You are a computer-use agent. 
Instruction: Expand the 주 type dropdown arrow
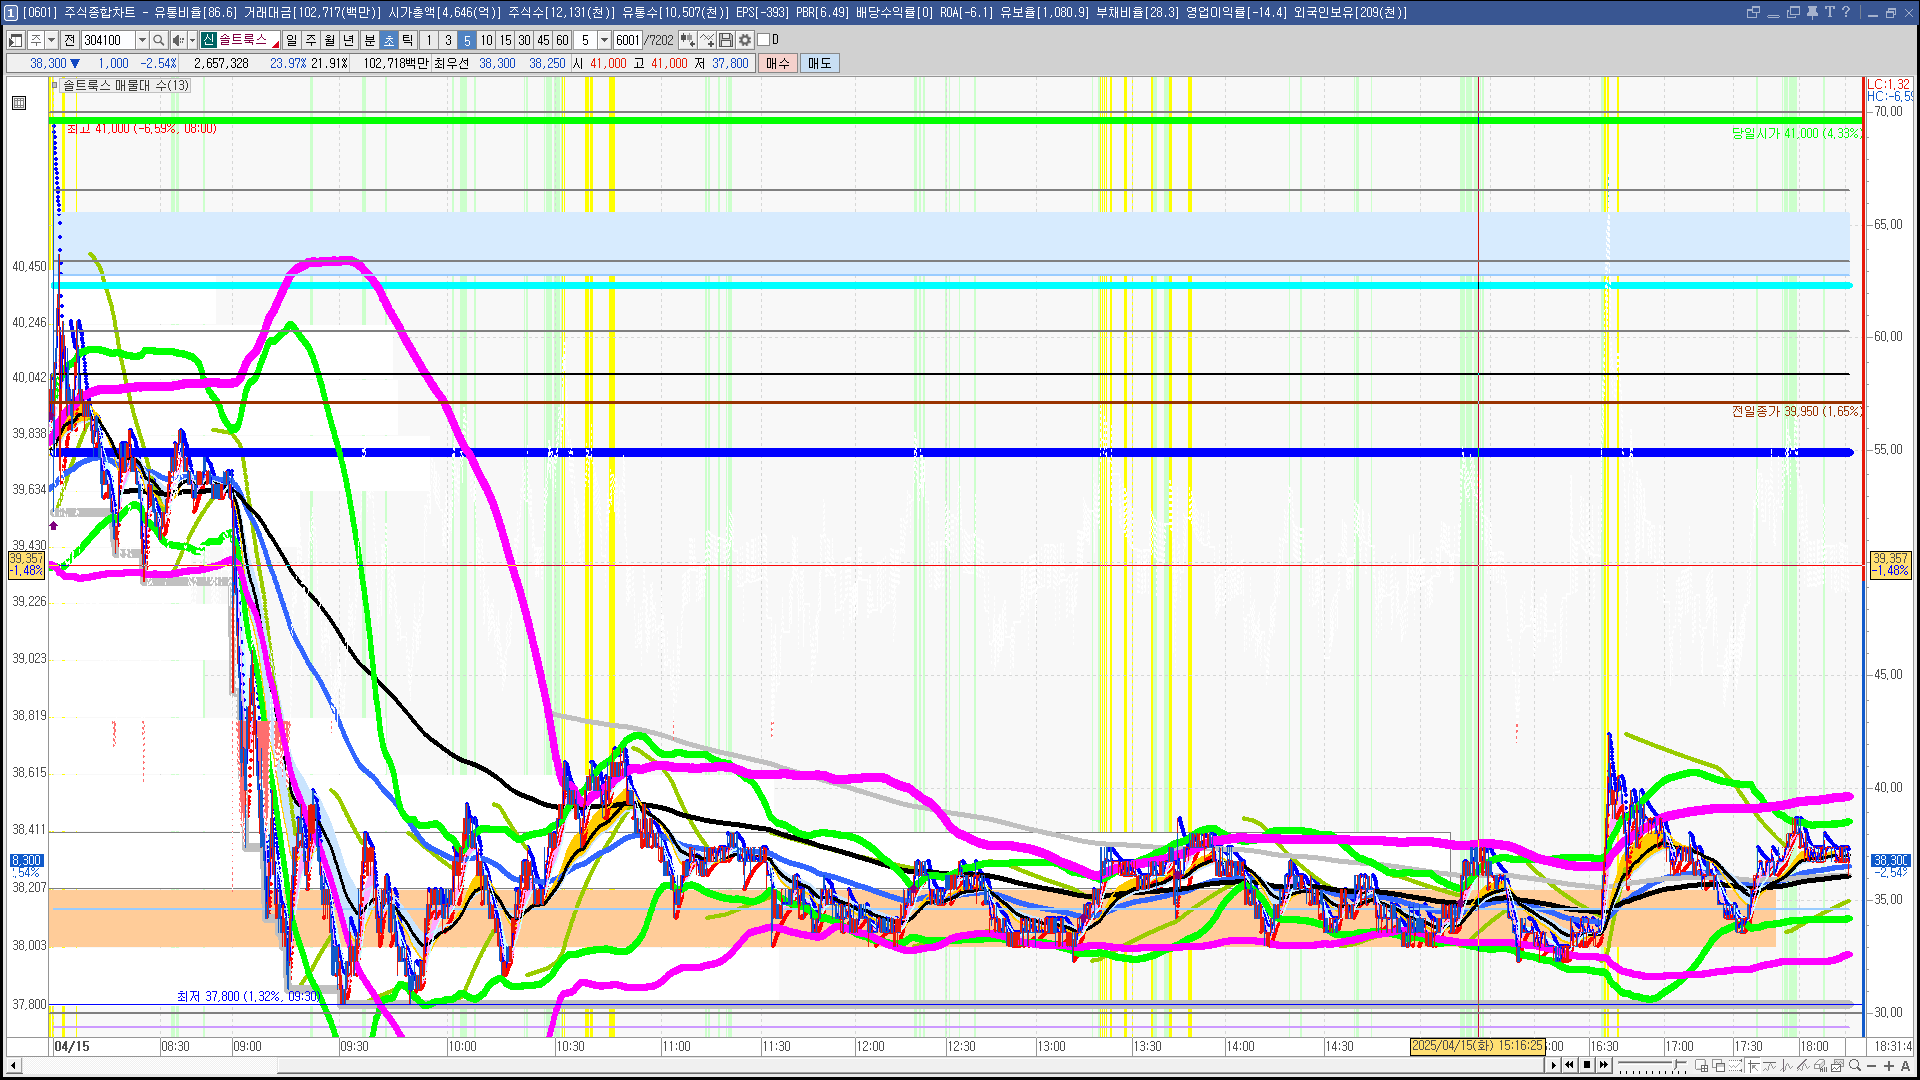pyautogui.click(x=51, y=40)
